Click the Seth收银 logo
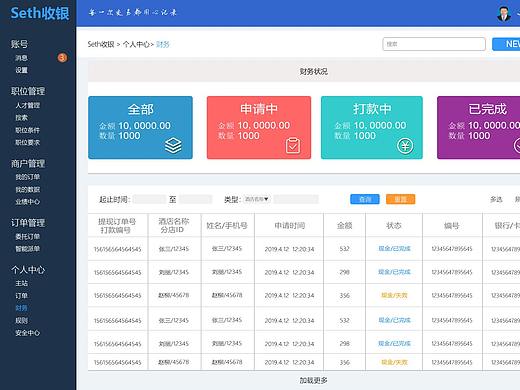This screenshot has width=520, height=390. pyautogui.click(x=40, y=13)
